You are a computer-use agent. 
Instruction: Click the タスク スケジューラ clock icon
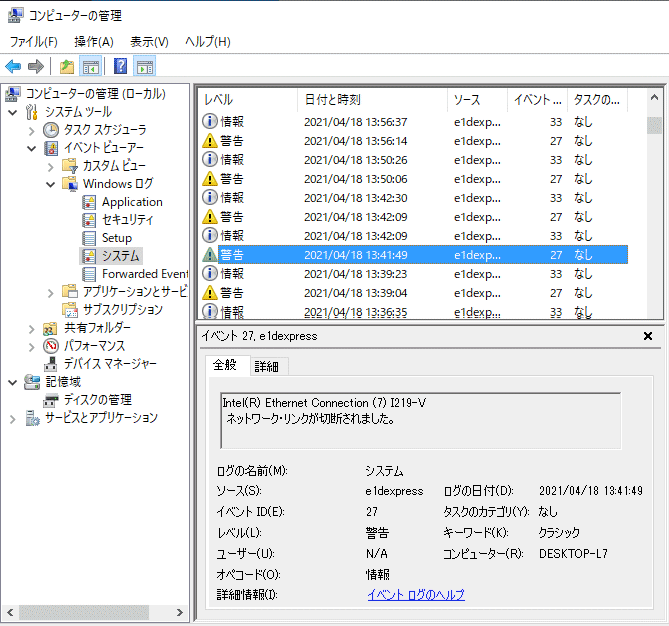[x=51, y=130]
